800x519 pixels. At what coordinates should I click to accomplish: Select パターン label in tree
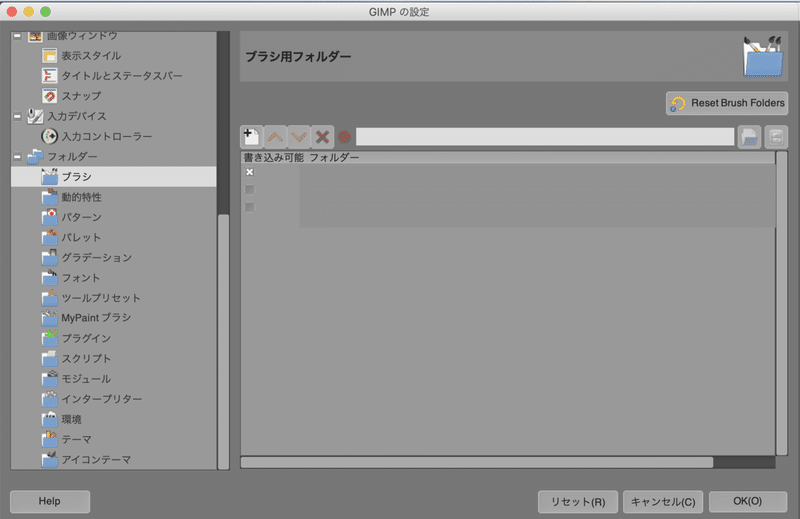click(82, 217)
